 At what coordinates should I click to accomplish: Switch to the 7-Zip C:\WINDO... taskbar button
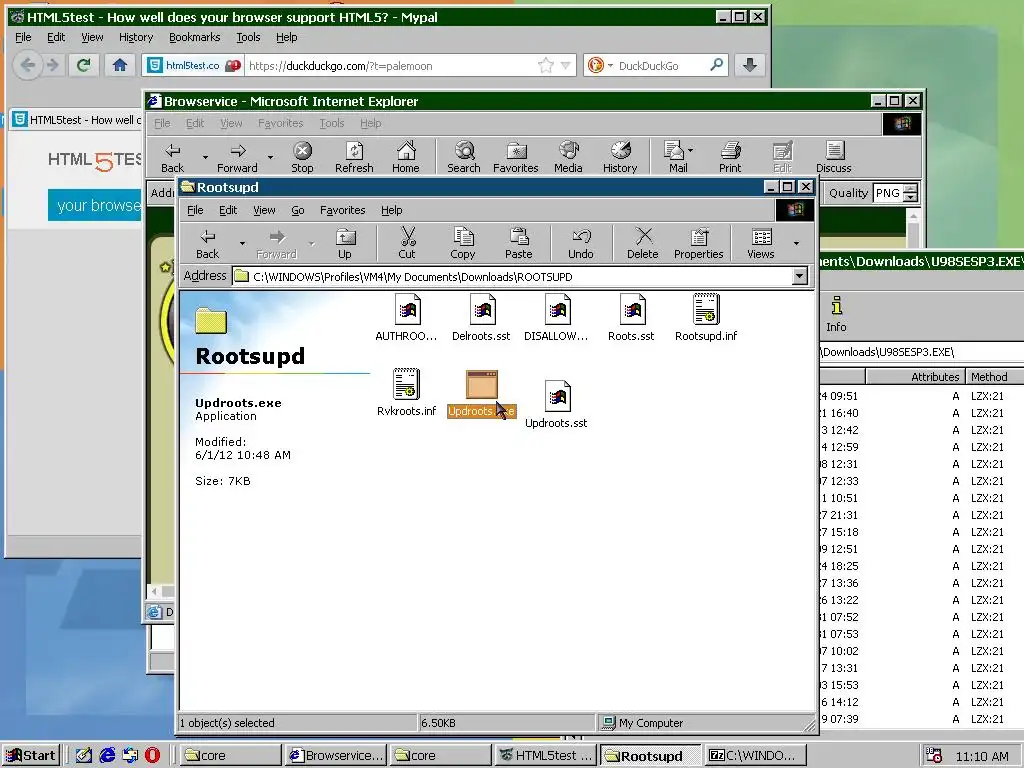coord(755,756)
